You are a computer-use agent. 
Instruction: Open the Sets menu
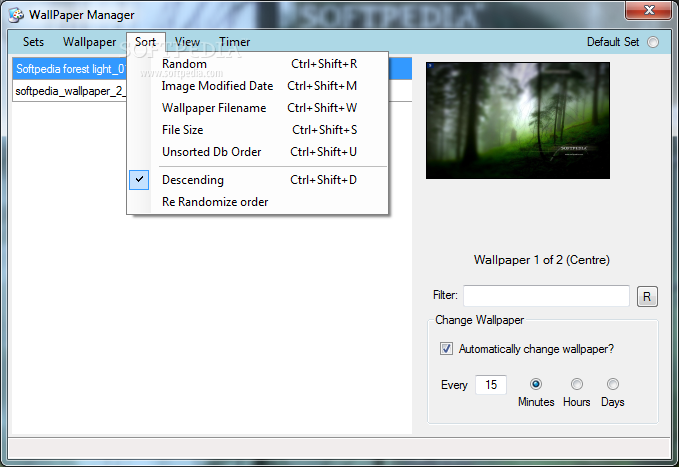[33, 42]
